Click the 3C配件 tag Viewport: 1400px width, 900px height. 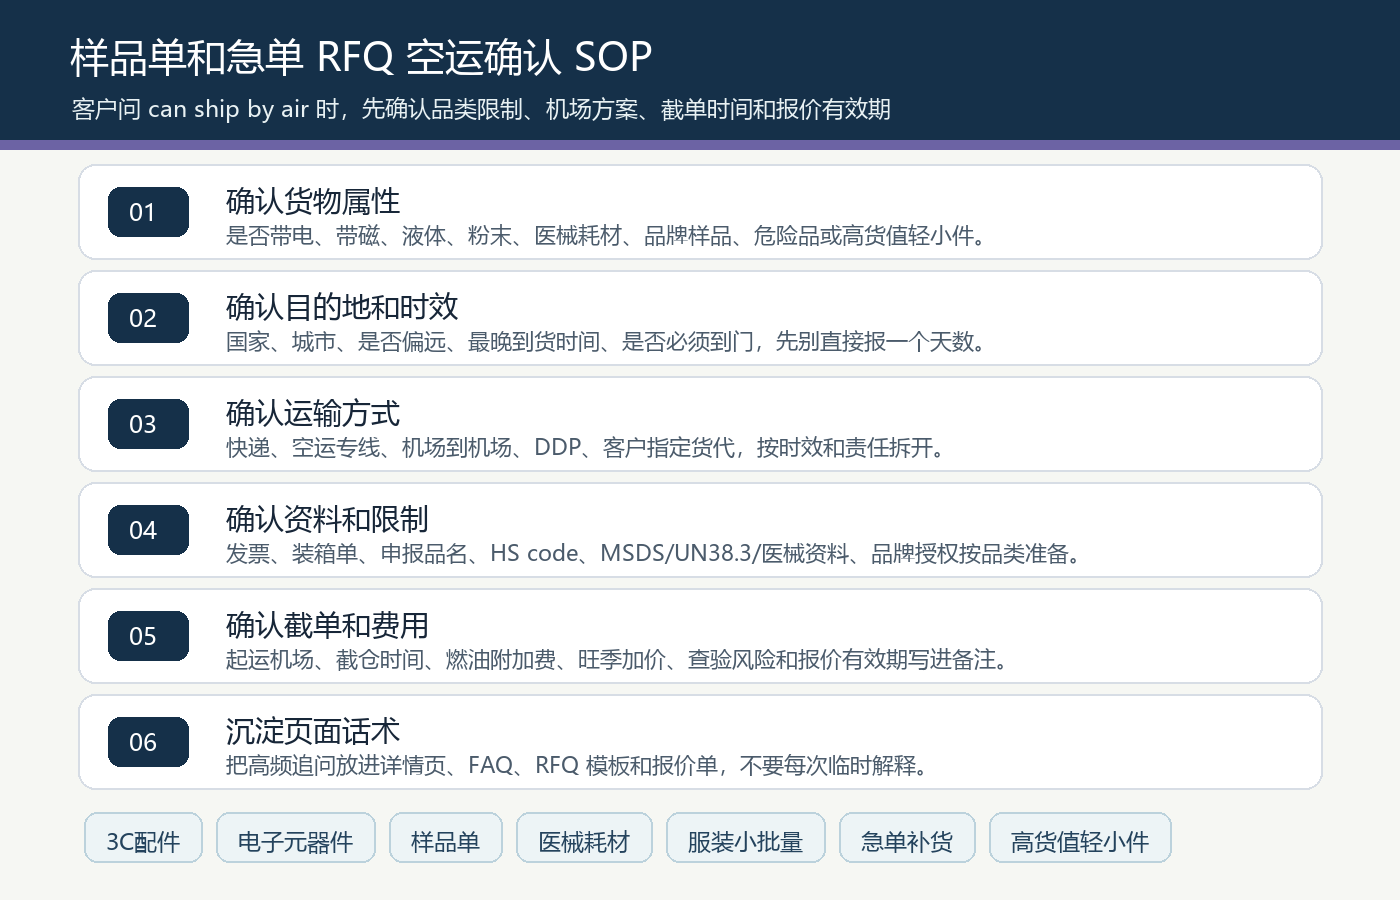[143, 838]
